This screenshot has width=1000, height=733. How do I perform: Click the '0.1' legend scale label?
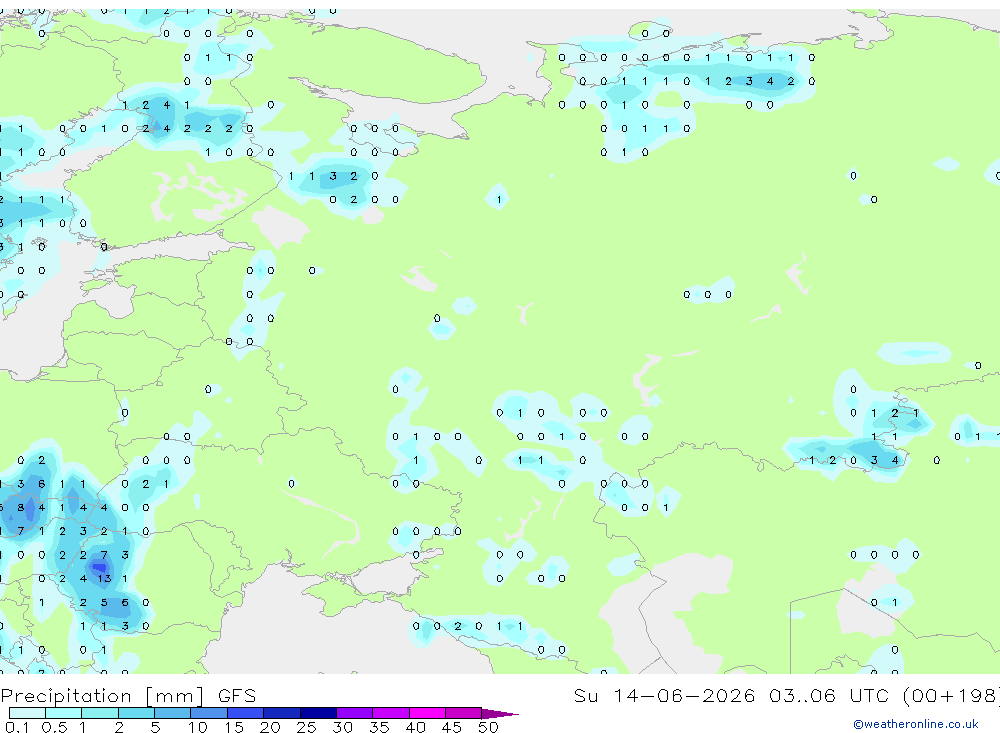[x=17, y=727]
